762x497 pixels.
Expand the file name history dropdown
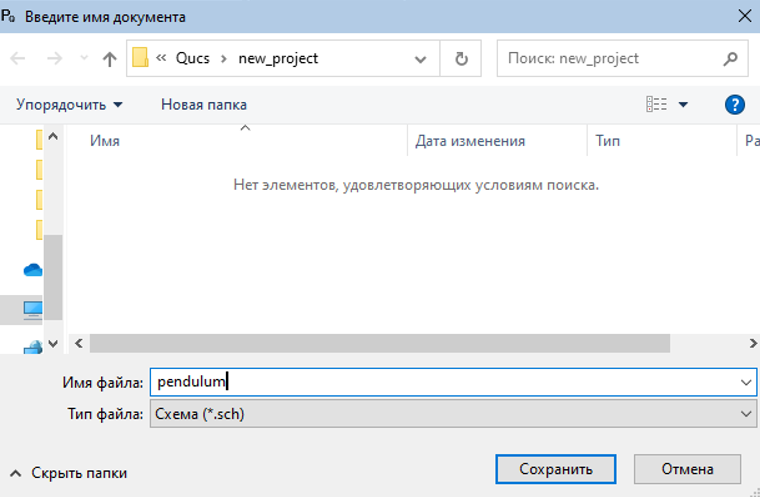(745, 382)
